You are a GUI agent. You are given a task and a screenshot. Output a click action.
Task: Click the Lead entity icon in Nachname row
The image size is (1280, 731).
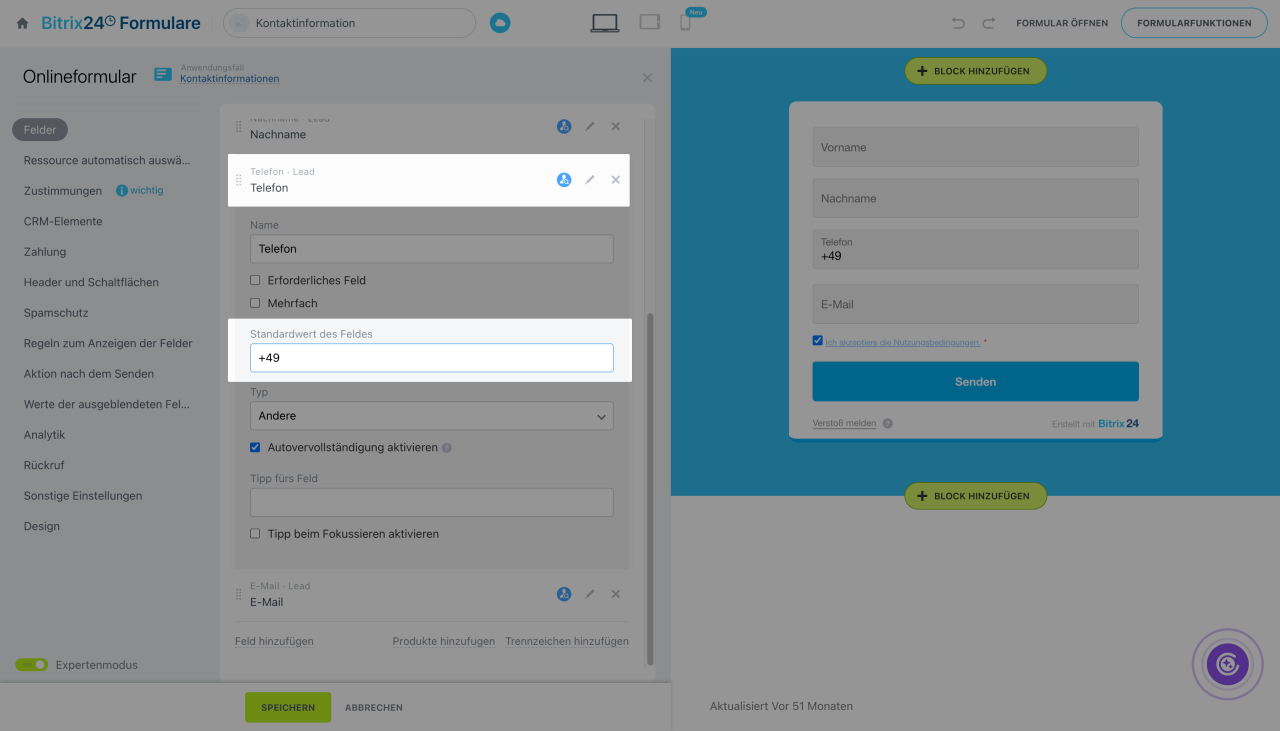point(564,126)
